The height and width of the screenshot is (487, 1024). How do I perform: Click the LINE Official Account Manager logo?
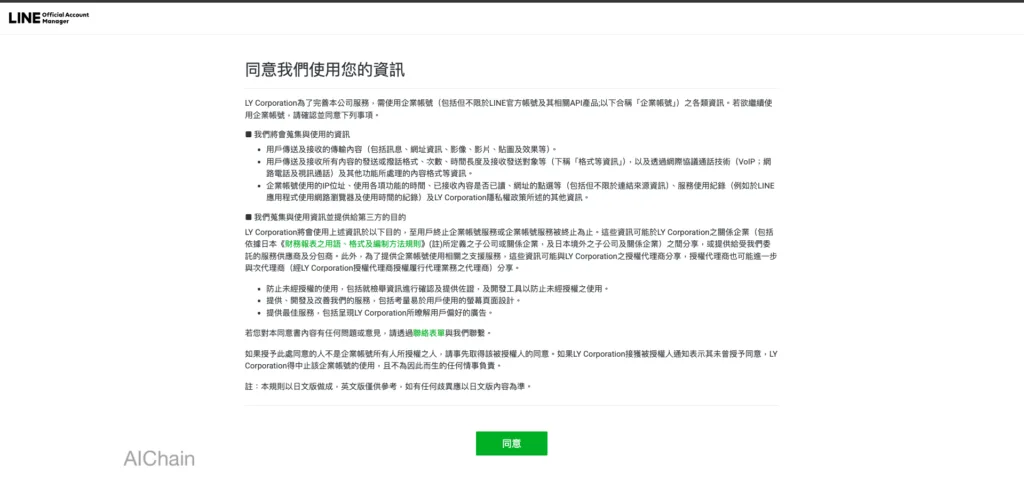coord(42,17)
